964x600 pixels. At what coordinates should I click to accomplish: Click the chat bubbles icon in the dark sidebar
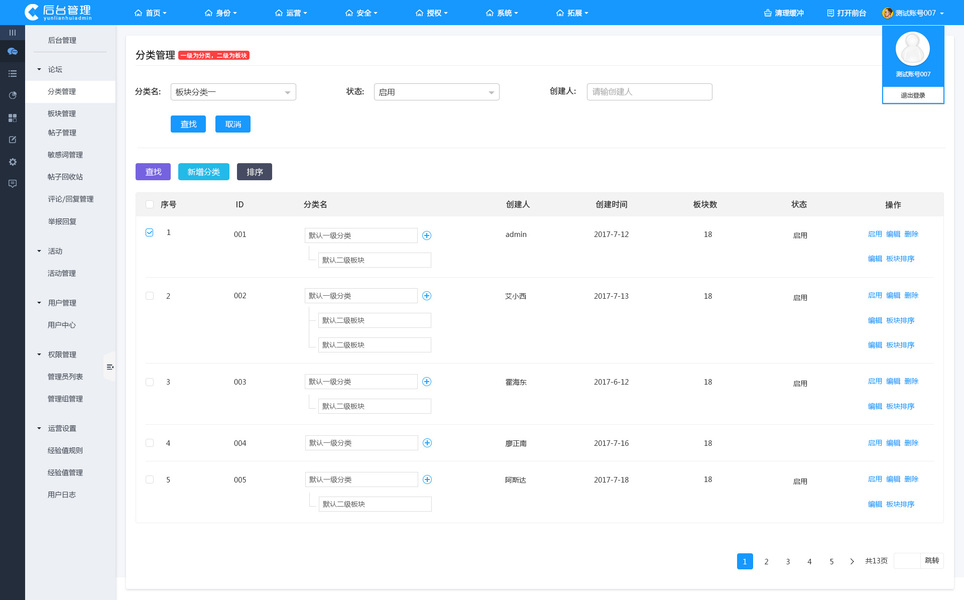(12, 52)
